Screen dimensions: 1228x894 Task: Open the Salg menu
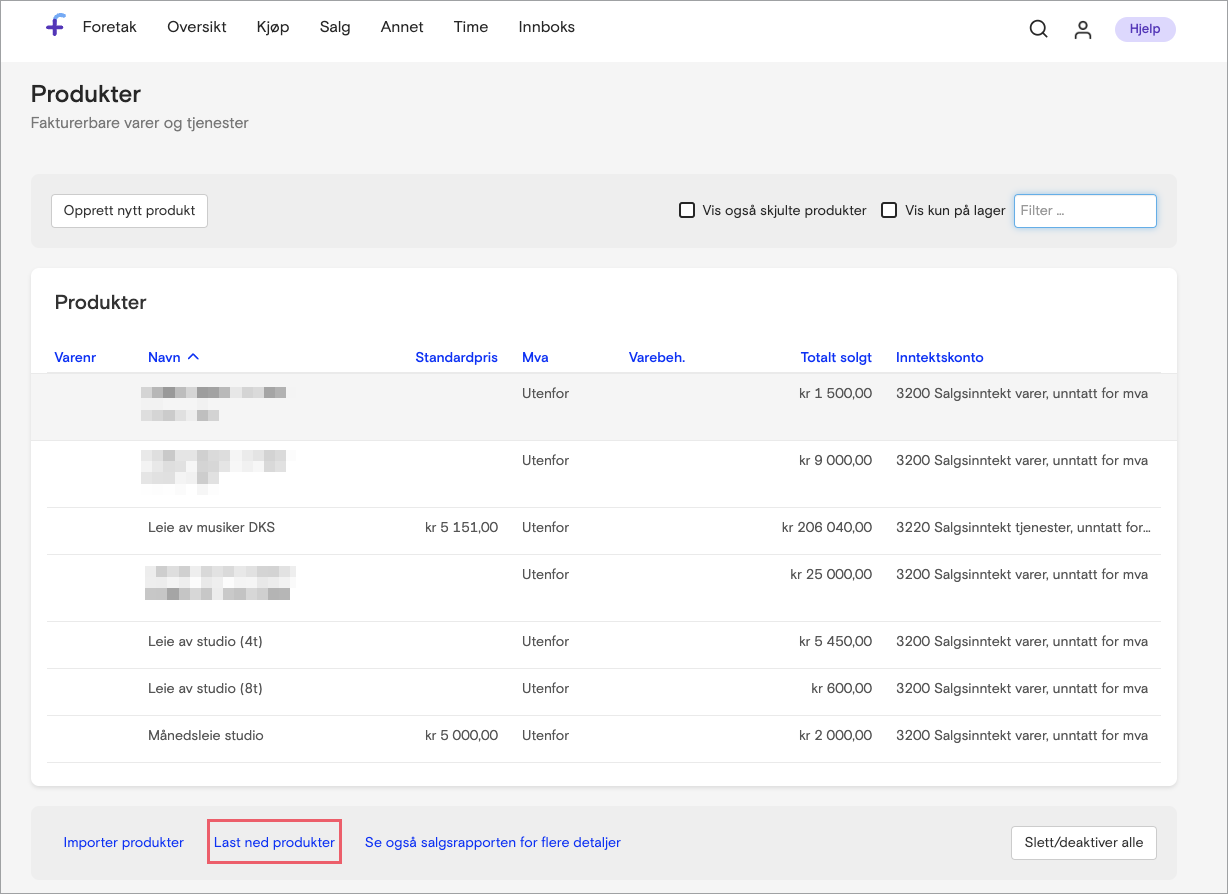click(335, 27)
